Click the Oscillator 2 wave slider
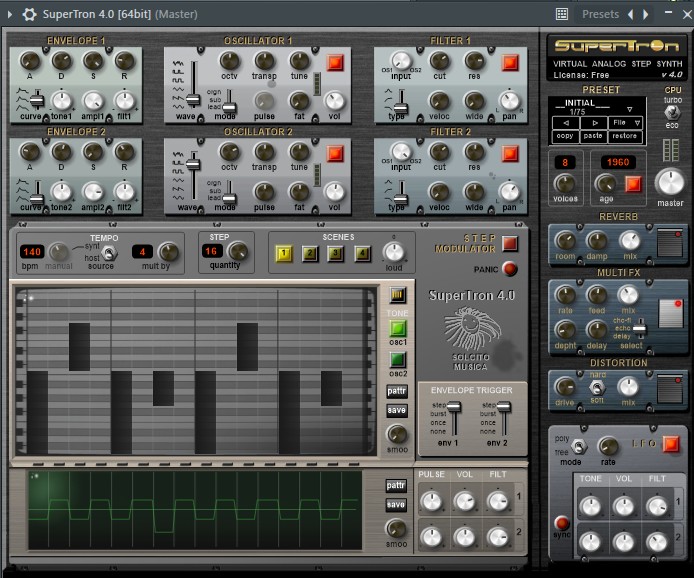Screen dimensions: 694x578 193,165
